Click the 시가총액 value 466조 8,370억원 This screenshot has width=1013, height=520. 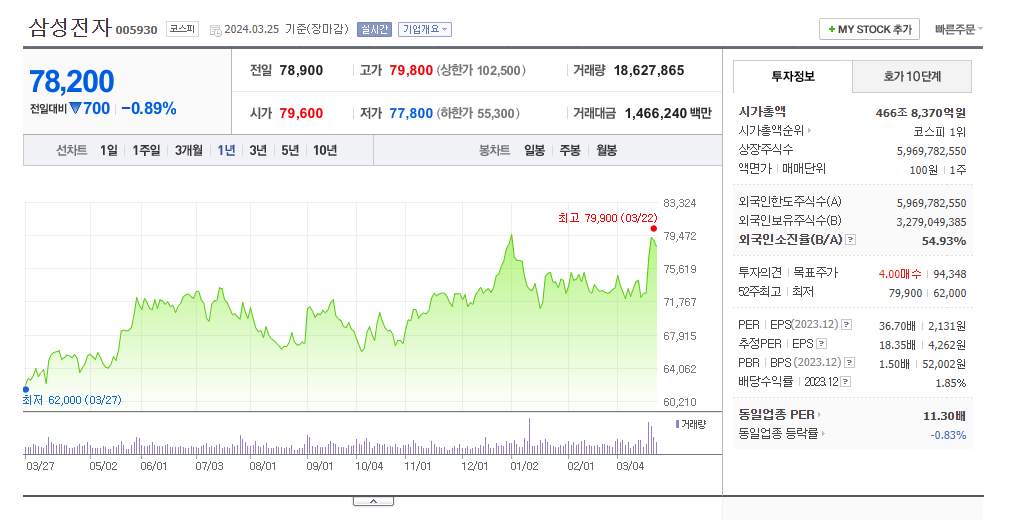(x=921, y=113)
